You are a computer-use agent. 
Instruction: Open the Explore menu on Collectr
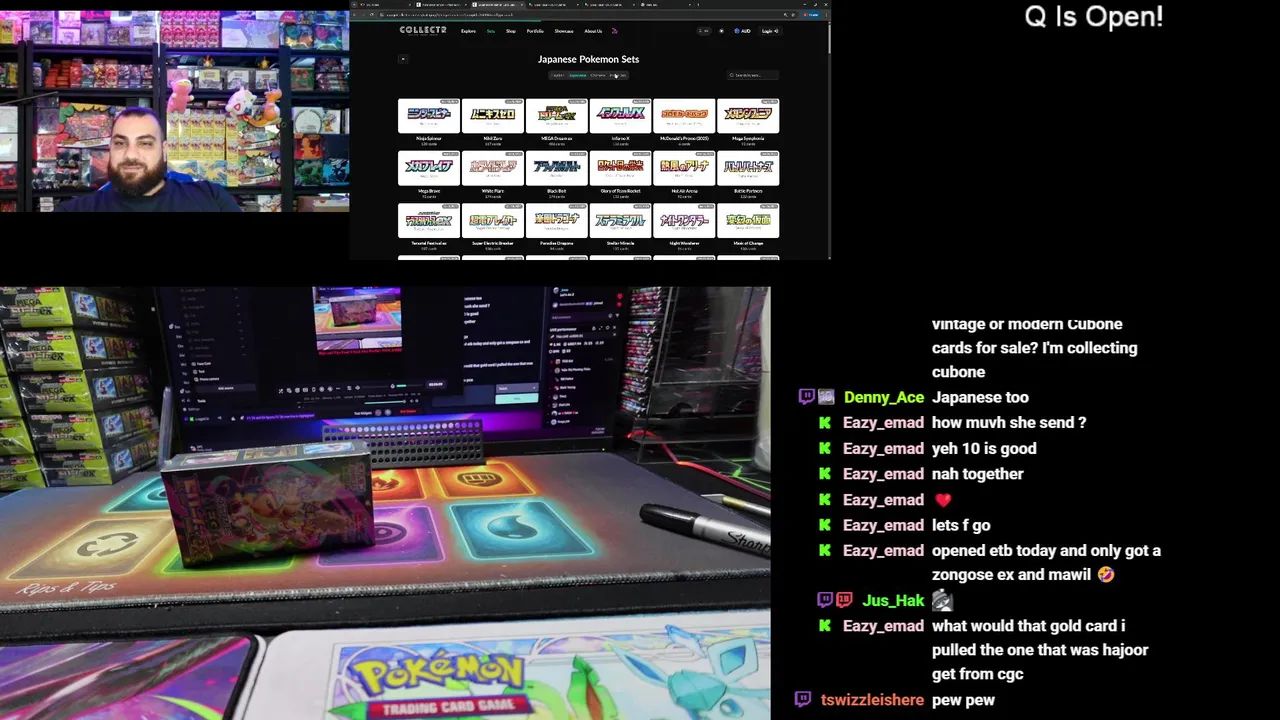pos(468,31)
